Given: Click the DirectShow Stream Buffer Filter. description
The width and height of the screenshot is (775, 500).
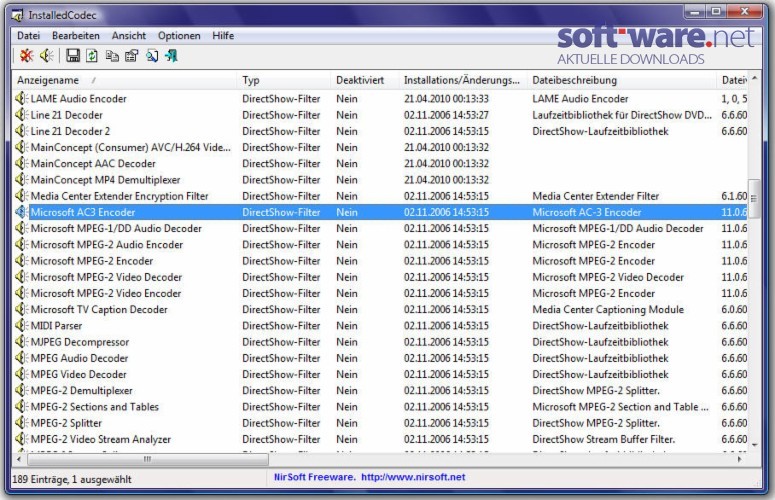Looking at the screenshot, I should [x=603, y=439].
